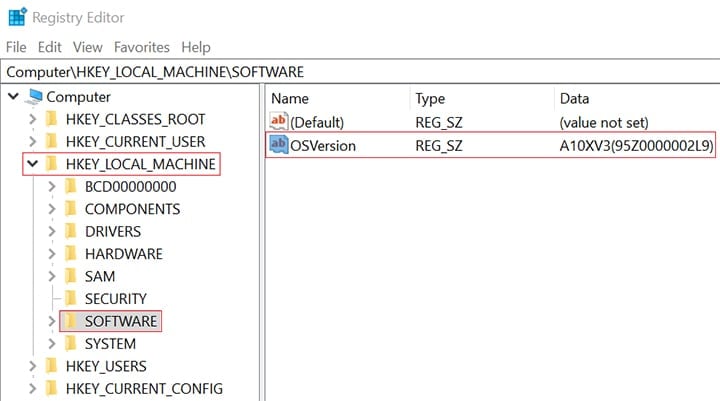
Task: Click REG_SZ type of OSVersion row
Action: (x=439, y=146)
